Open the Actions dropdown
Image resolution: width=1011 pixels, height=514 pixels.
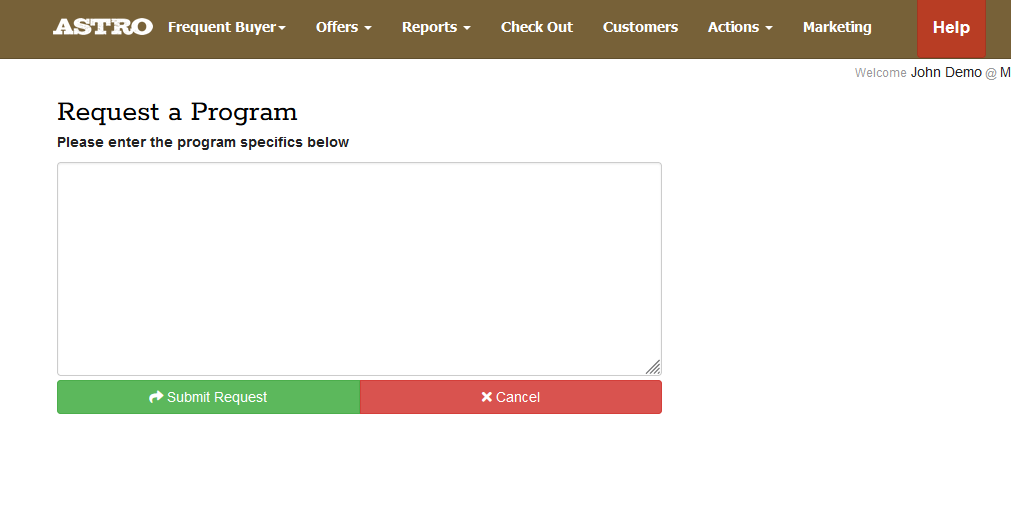click(x=740, y=27)
